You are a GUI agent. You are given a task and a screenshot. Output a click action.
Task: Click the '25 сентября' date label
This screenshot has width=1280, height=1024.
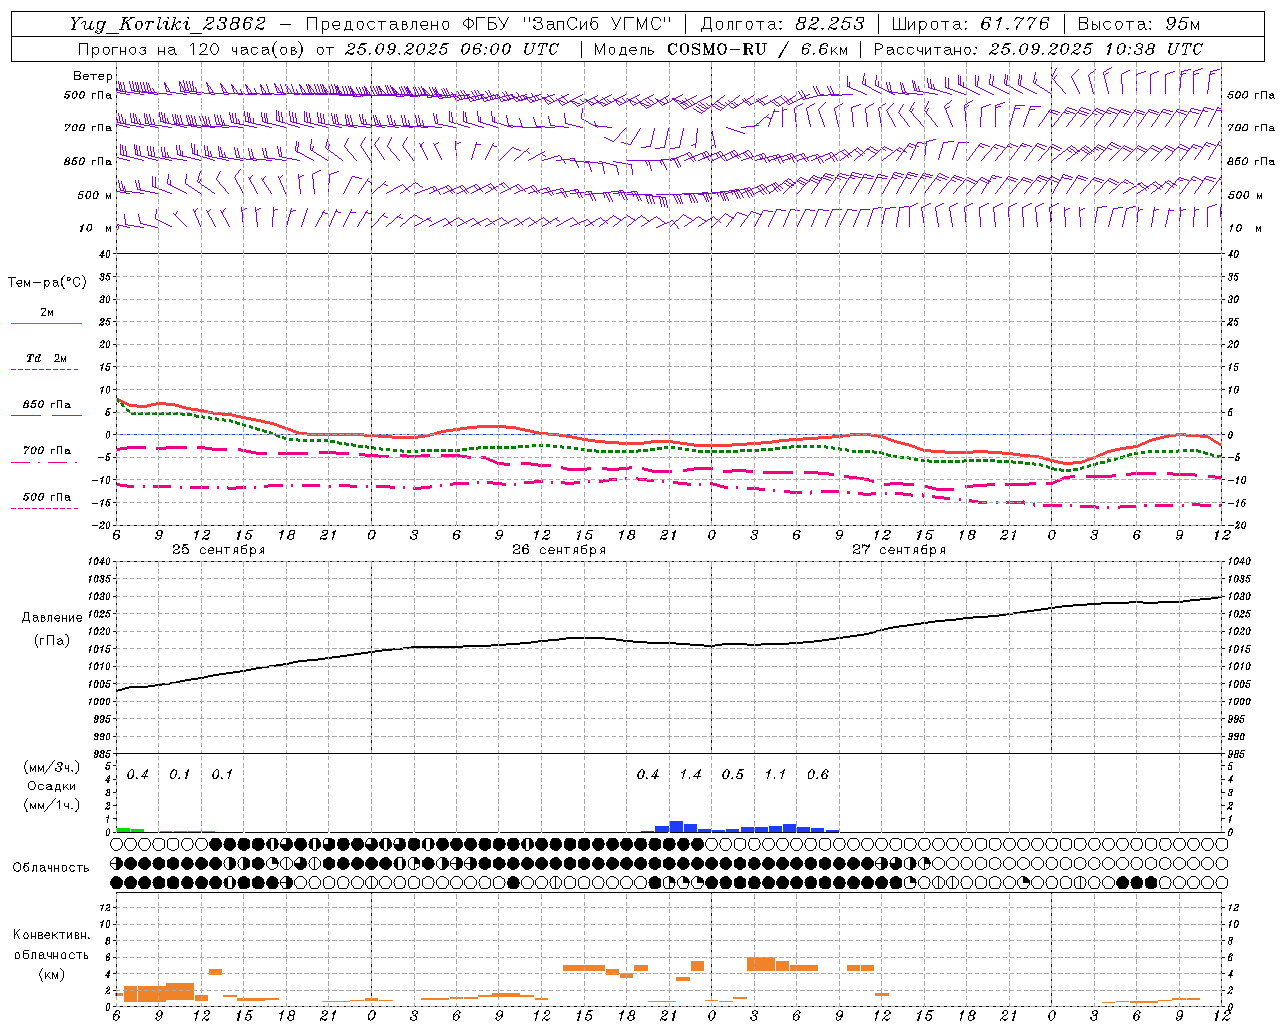click(218, 550)
